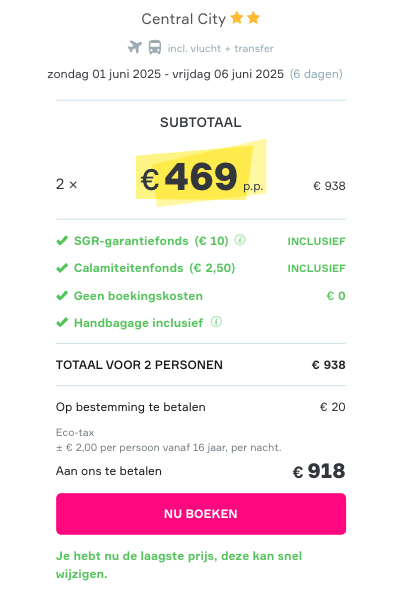Click the Central City hotel name

184,19
